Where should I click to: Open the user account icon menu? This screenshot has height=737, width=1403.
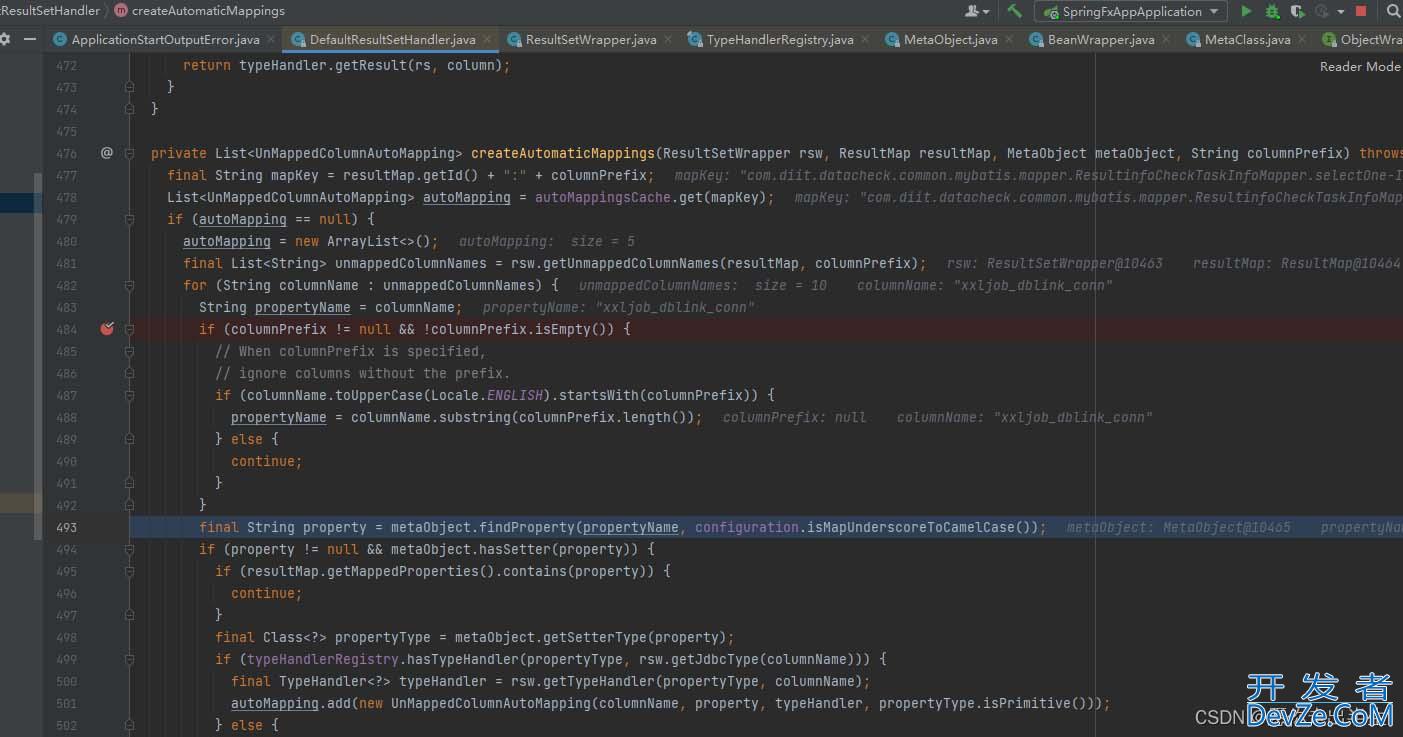tap(976, 11)
